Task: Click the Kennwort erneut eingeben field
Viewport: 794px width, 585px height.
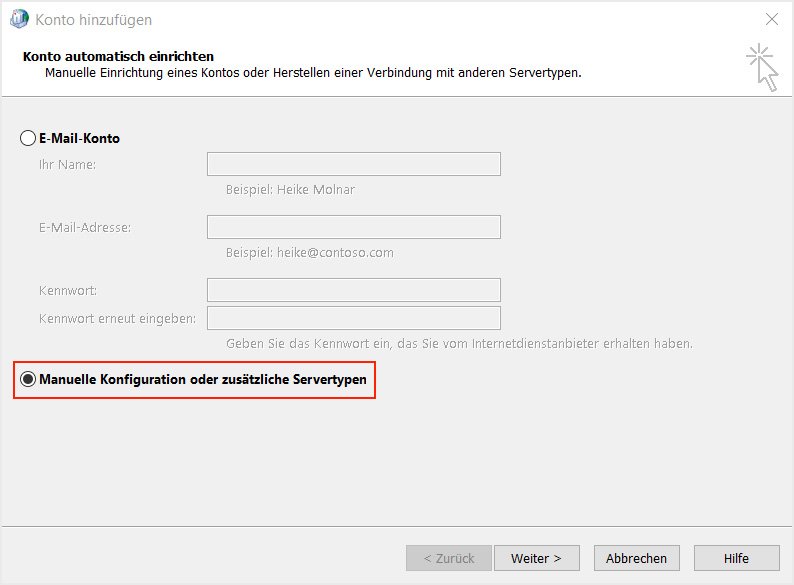Action: (x=353, y=318)
